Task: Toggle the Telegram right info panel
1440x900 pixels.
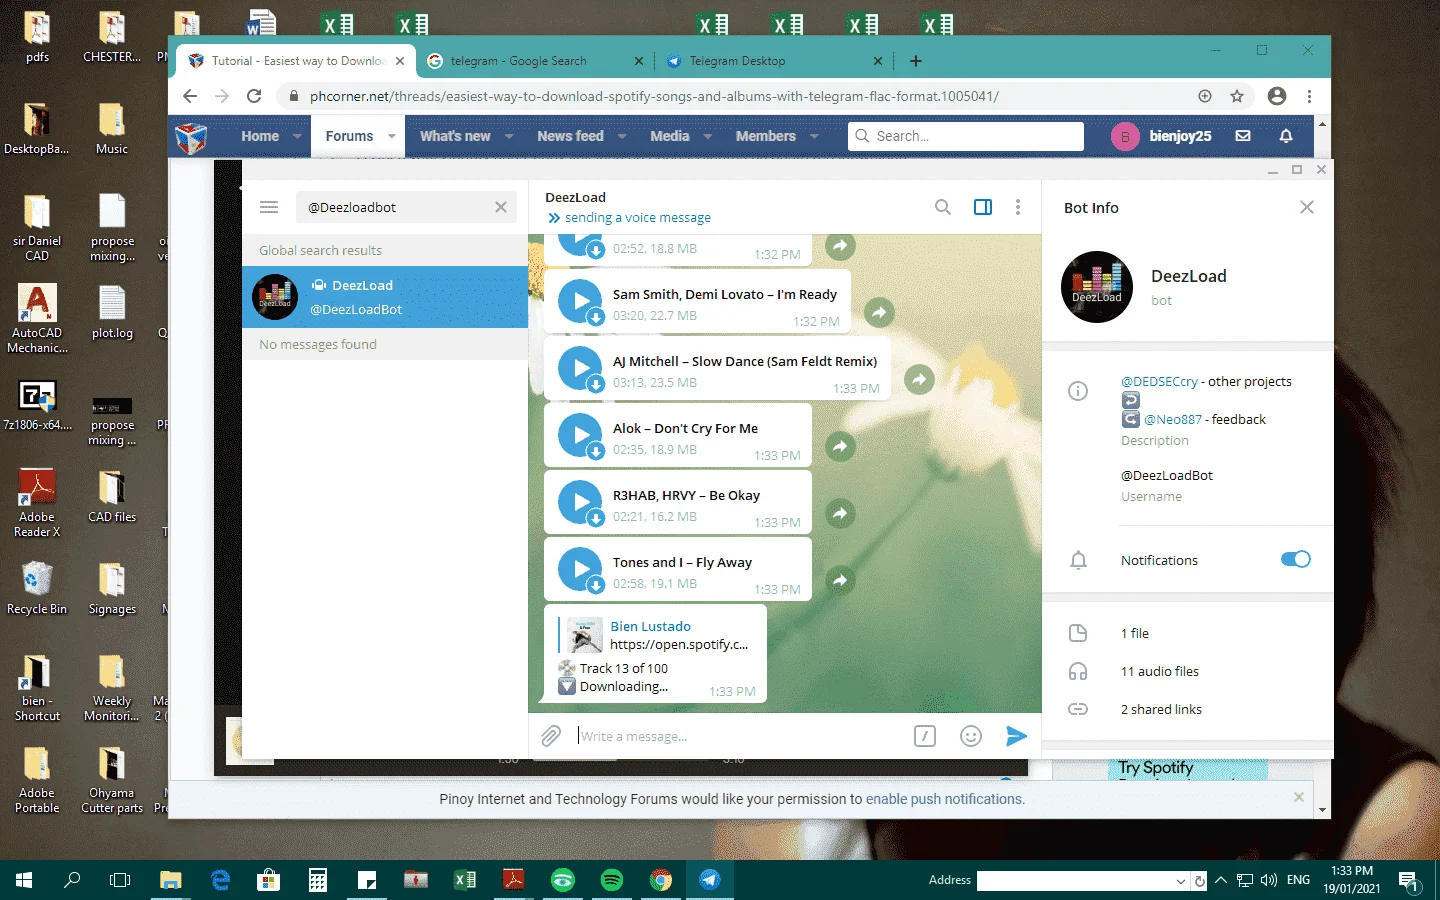Action: pos(983,207)
